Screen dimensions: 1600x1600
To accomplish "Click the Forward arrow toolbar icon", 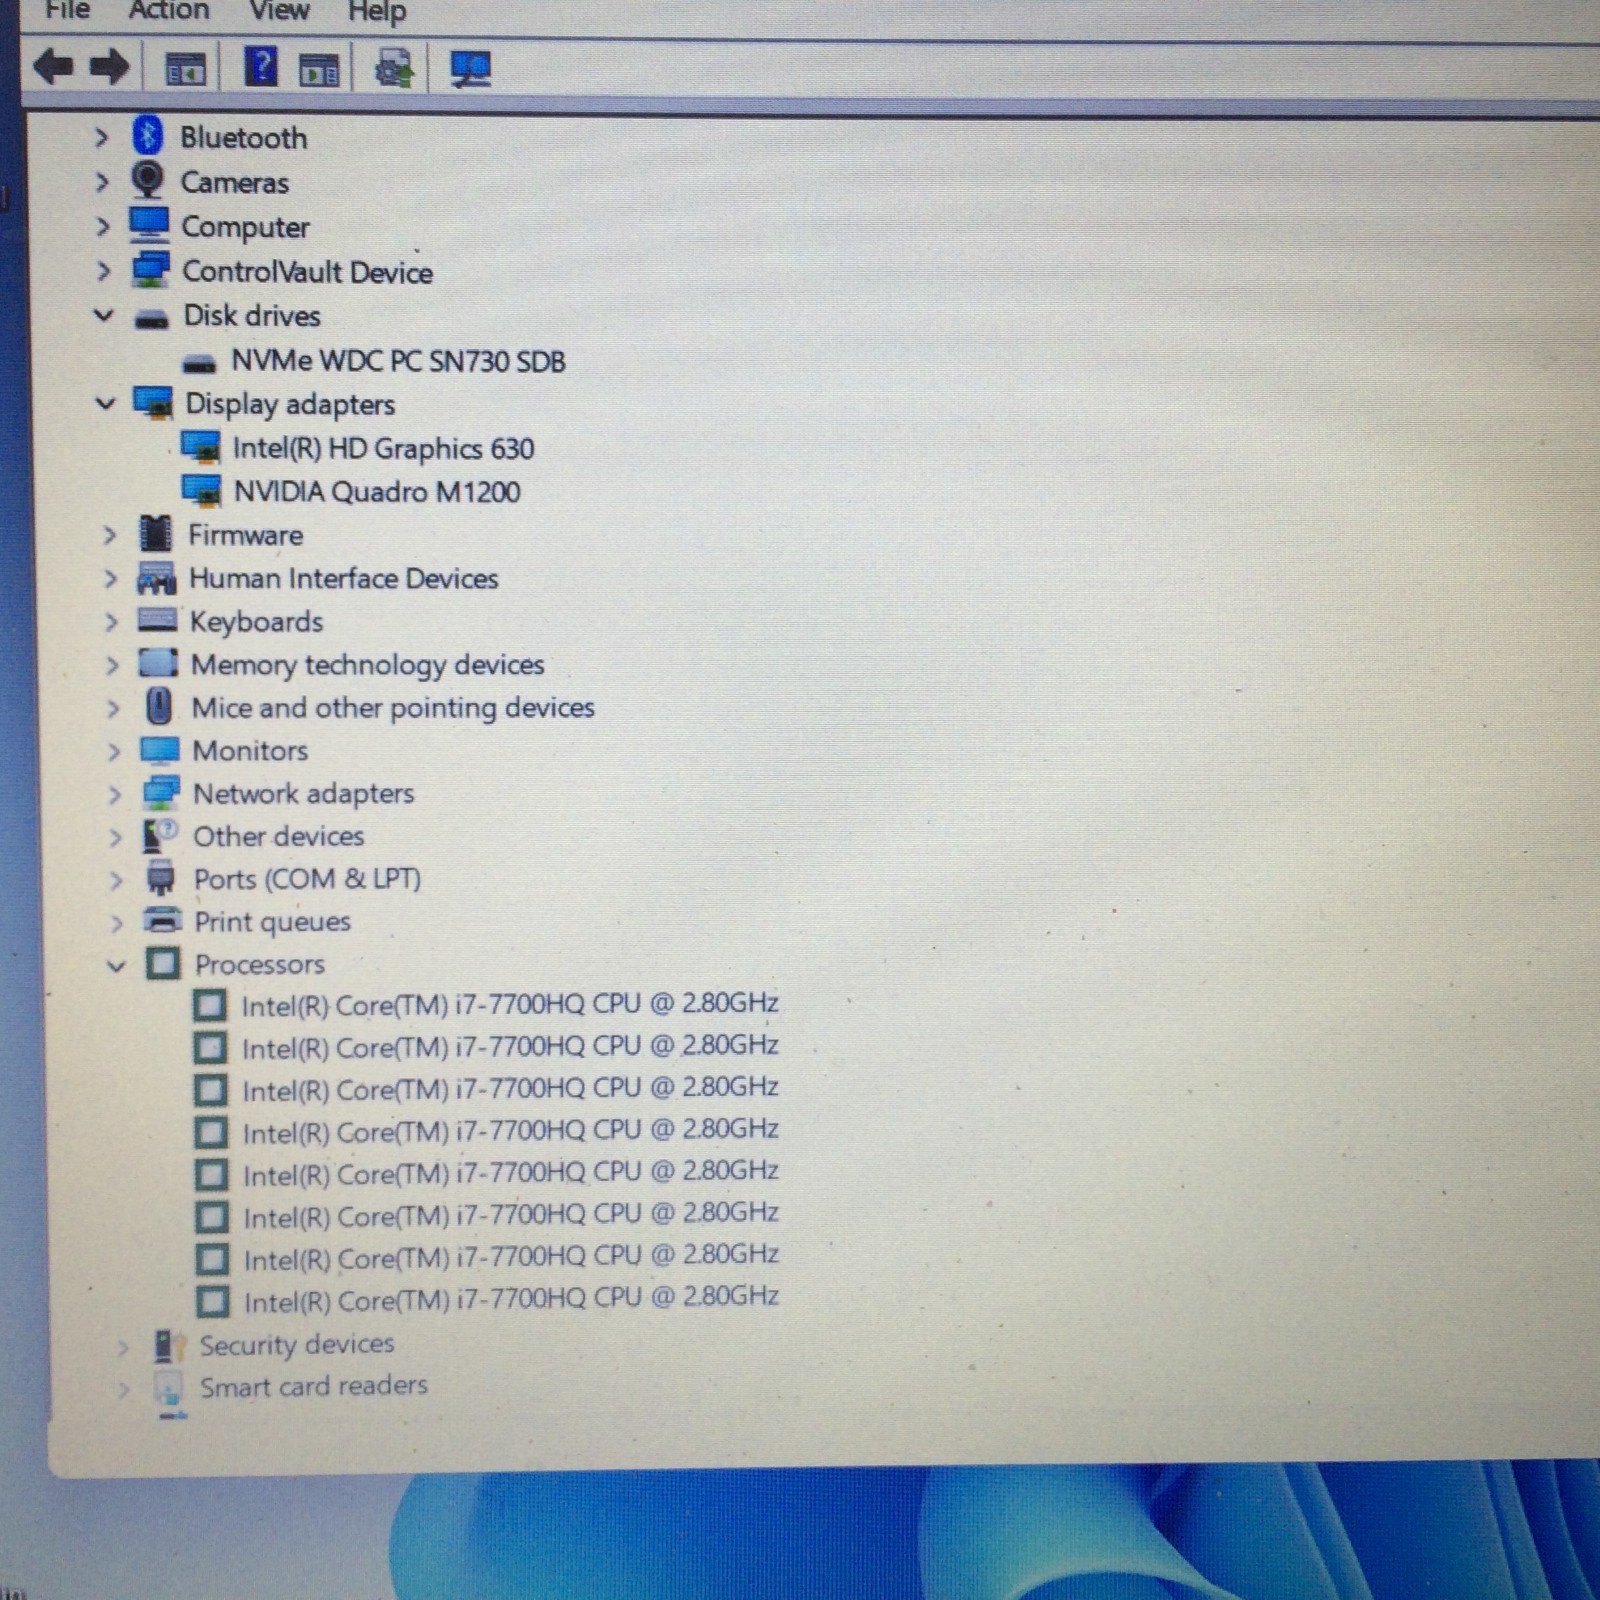I will pos(109,68).
